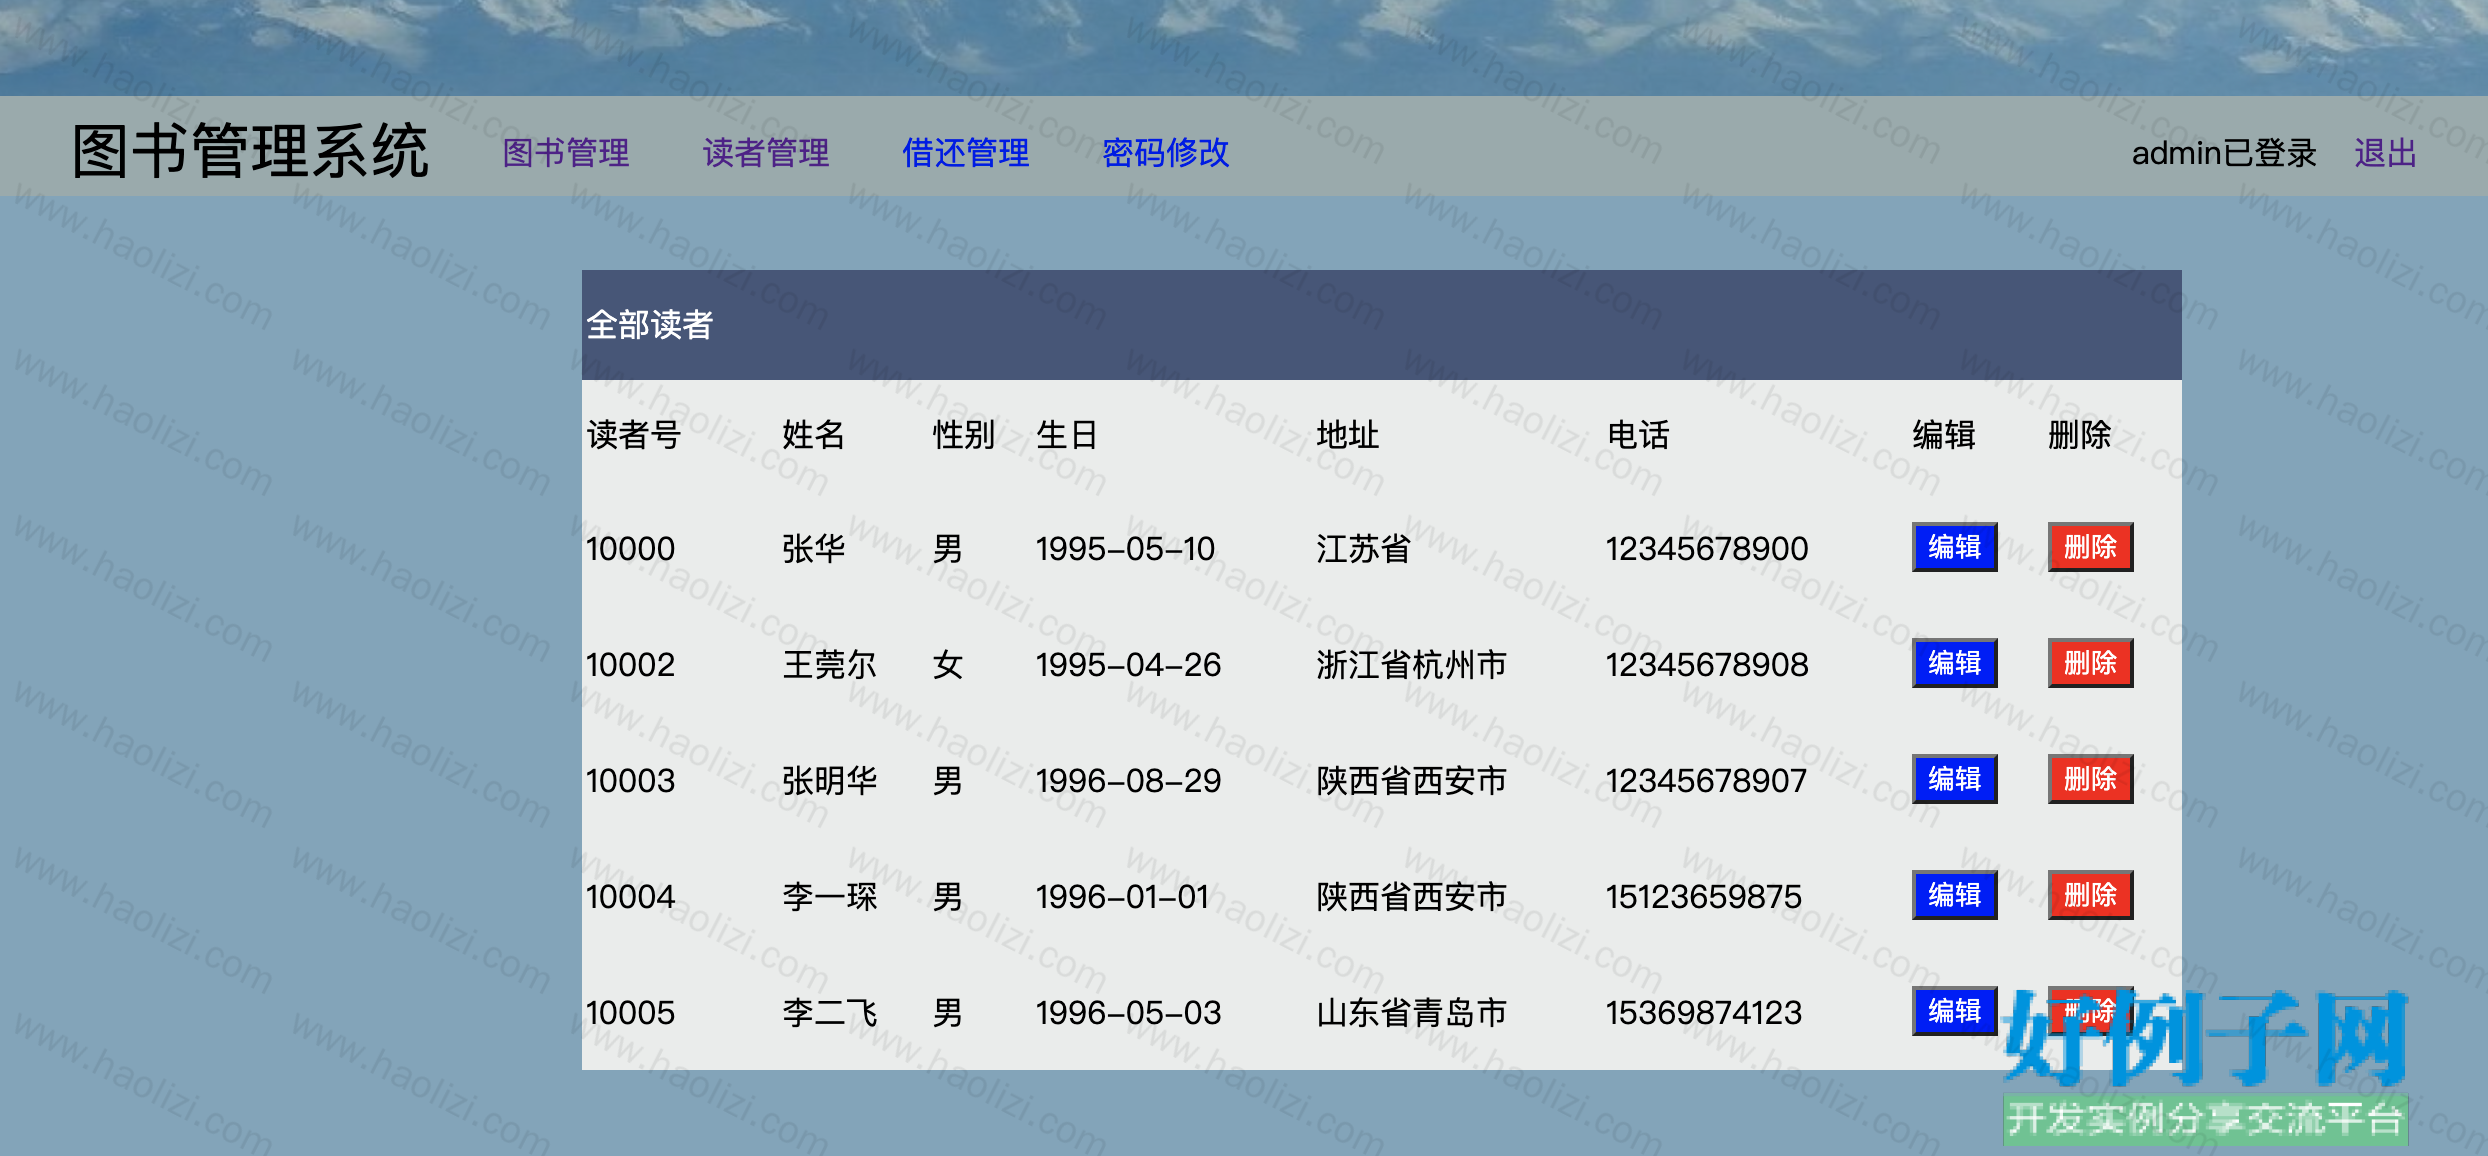Screen dimensions: 2488x1156
Task: Edit reader 10004 李一琛
Action: 1954,895
